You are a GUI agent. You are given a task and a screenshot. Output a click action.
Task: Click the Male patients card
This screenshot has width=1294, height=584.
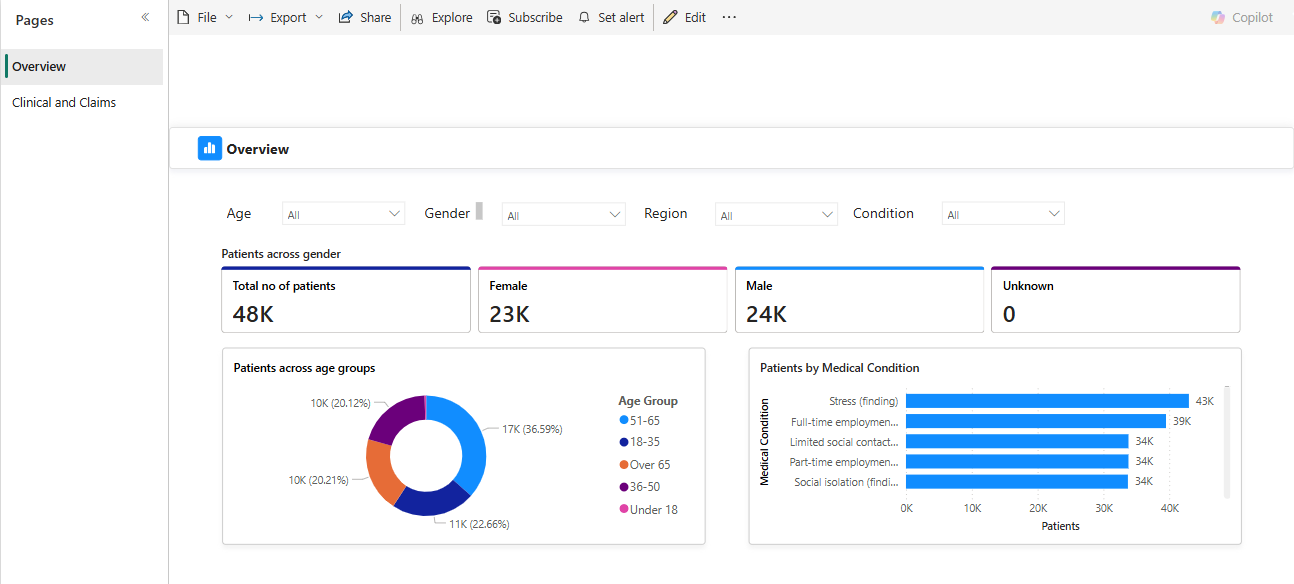[859, 299]
